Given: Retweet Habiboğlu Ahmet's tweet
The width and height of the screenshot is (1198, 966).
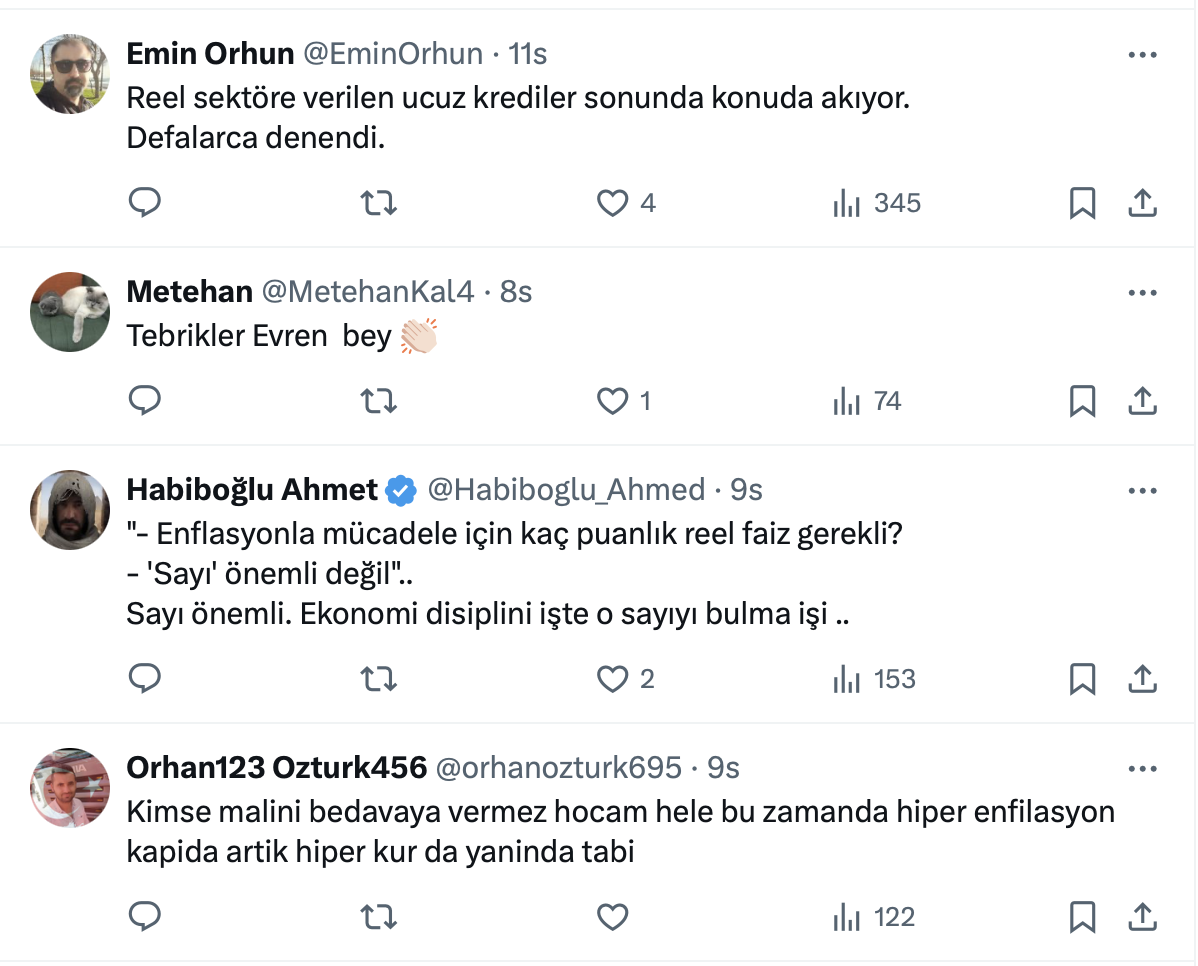Looking at the screenshot, I should 379,679.
